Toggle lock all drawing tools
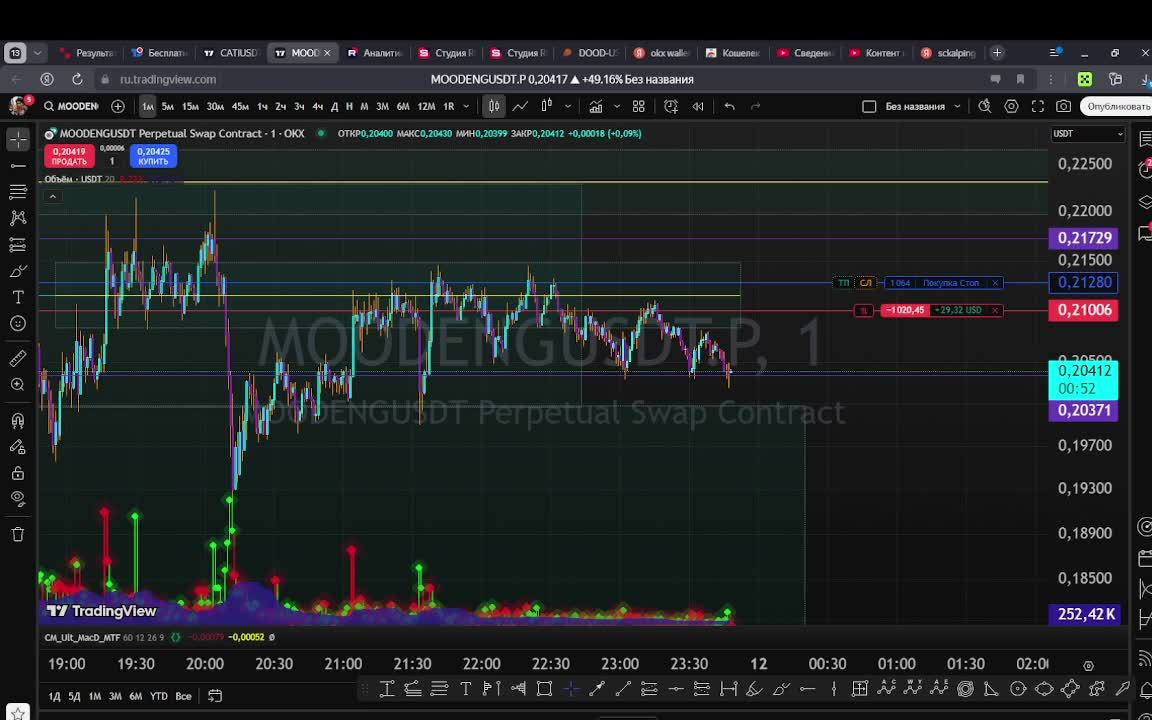1152x720 pixels. click(18, 473)
